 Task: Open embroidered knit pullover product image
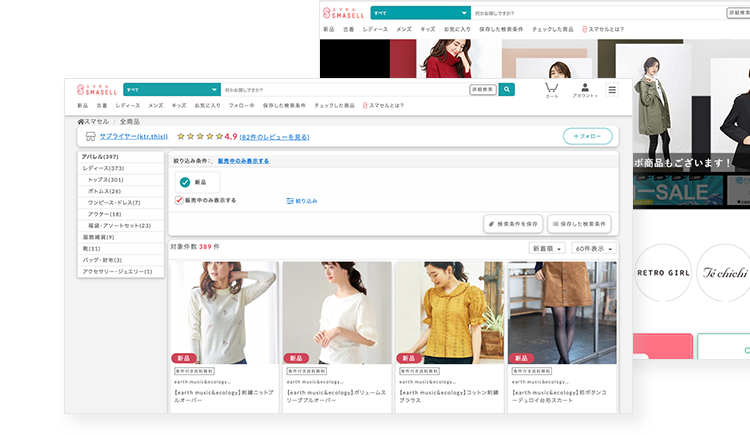(224, 312)
